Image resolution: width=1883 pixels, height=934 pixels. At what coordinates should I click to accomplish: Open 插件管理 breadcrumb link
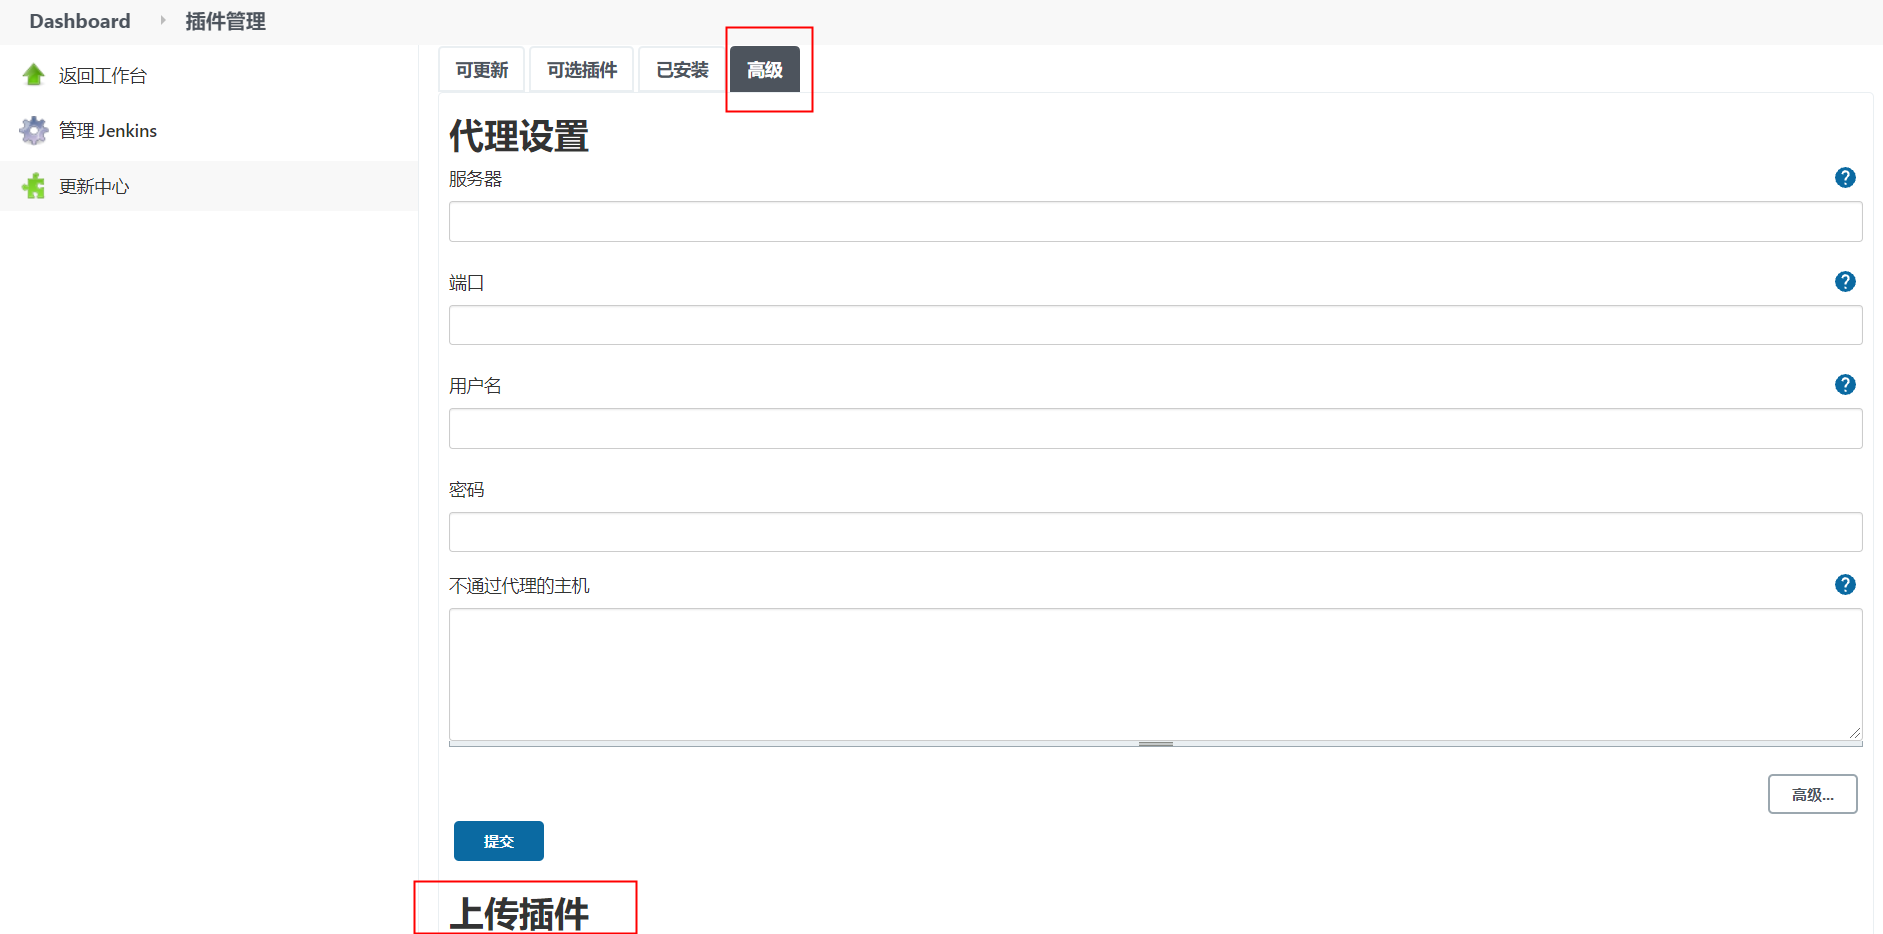coord(225,21)
